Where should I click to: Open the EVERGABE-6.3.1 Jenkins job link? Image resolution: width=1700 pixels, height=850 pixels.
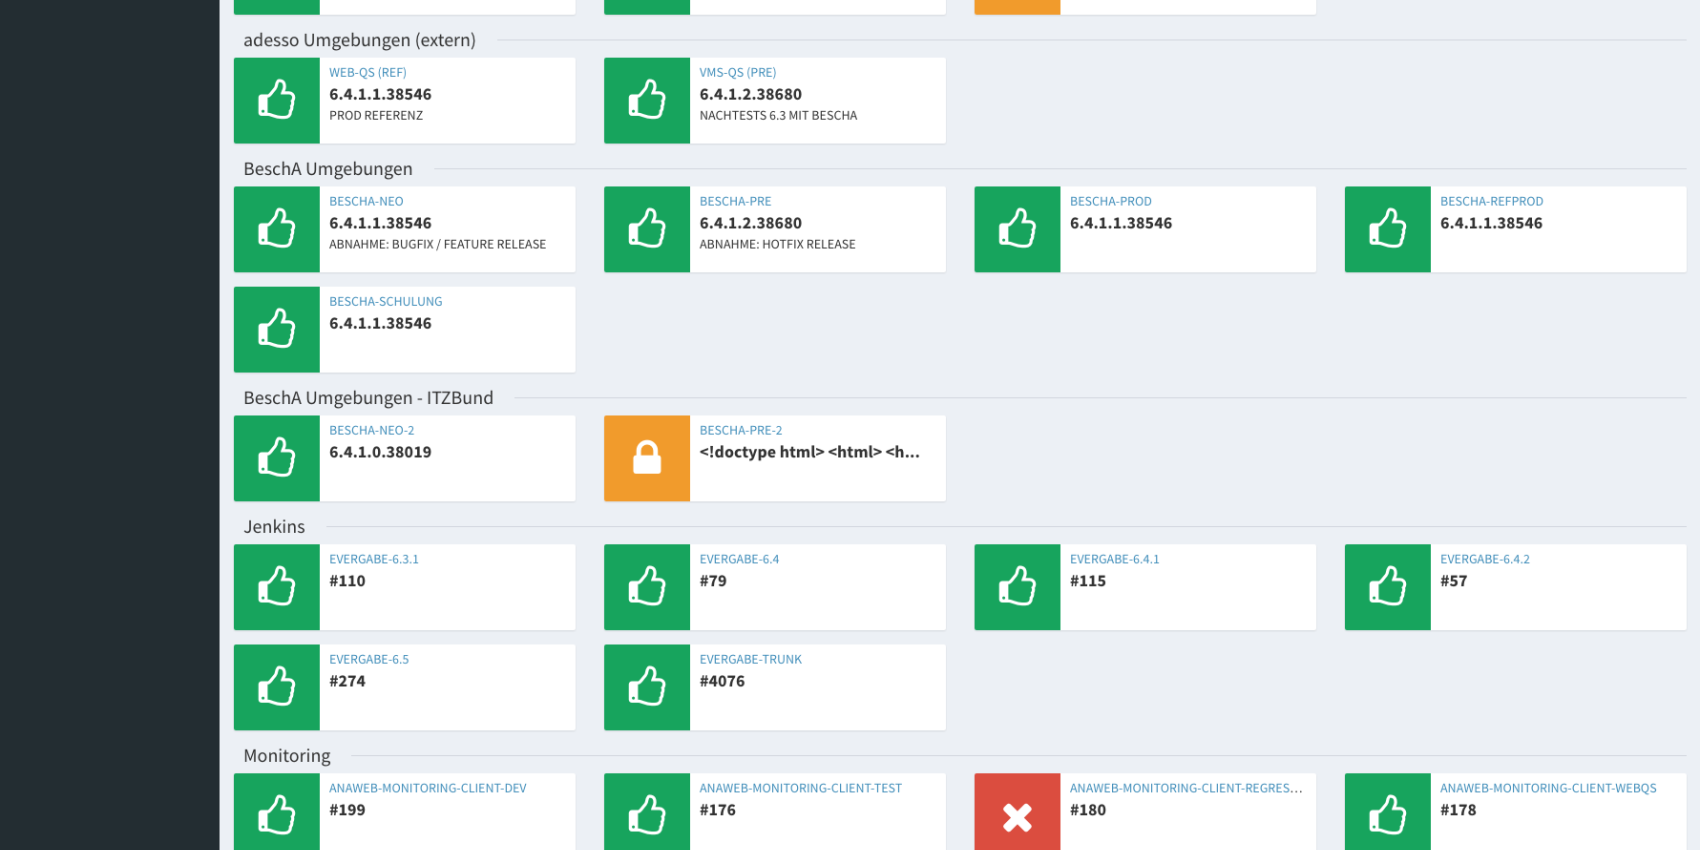[374, 560]
